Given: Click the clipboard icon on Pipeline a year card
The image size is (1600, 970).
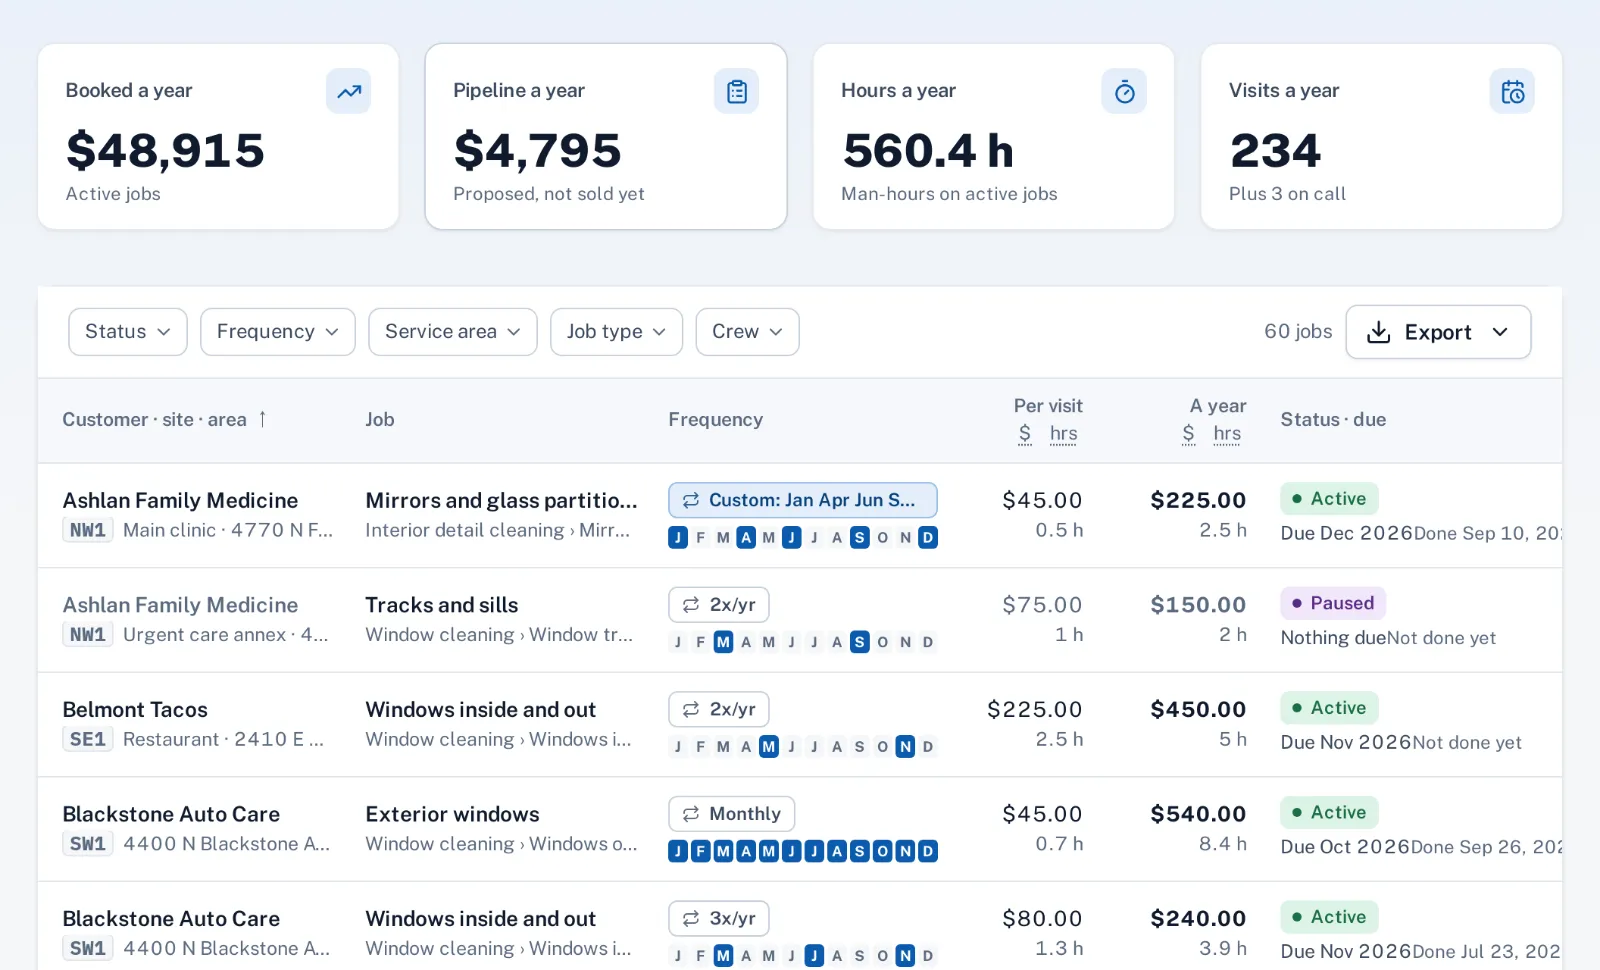Looking at the screenshot, I should [737, 92].
